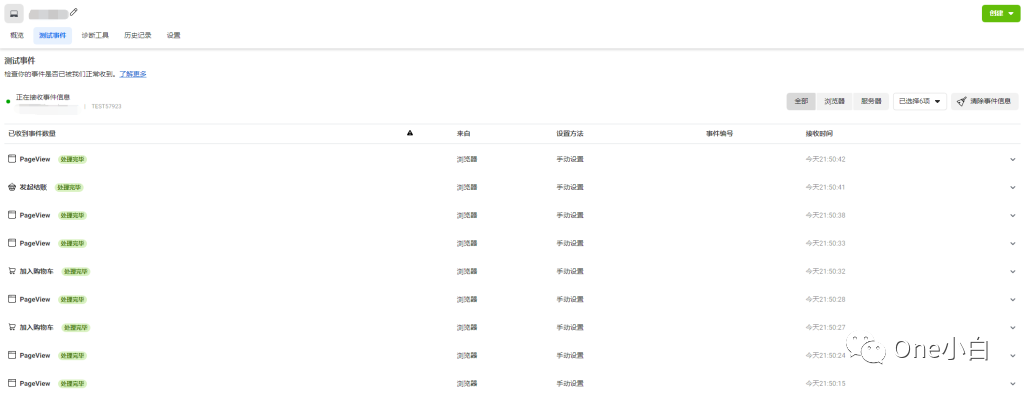The height and width of the screenshot is (394, 1024).
Task: Click the 发起结账 event name
Action: coord(33,188)
